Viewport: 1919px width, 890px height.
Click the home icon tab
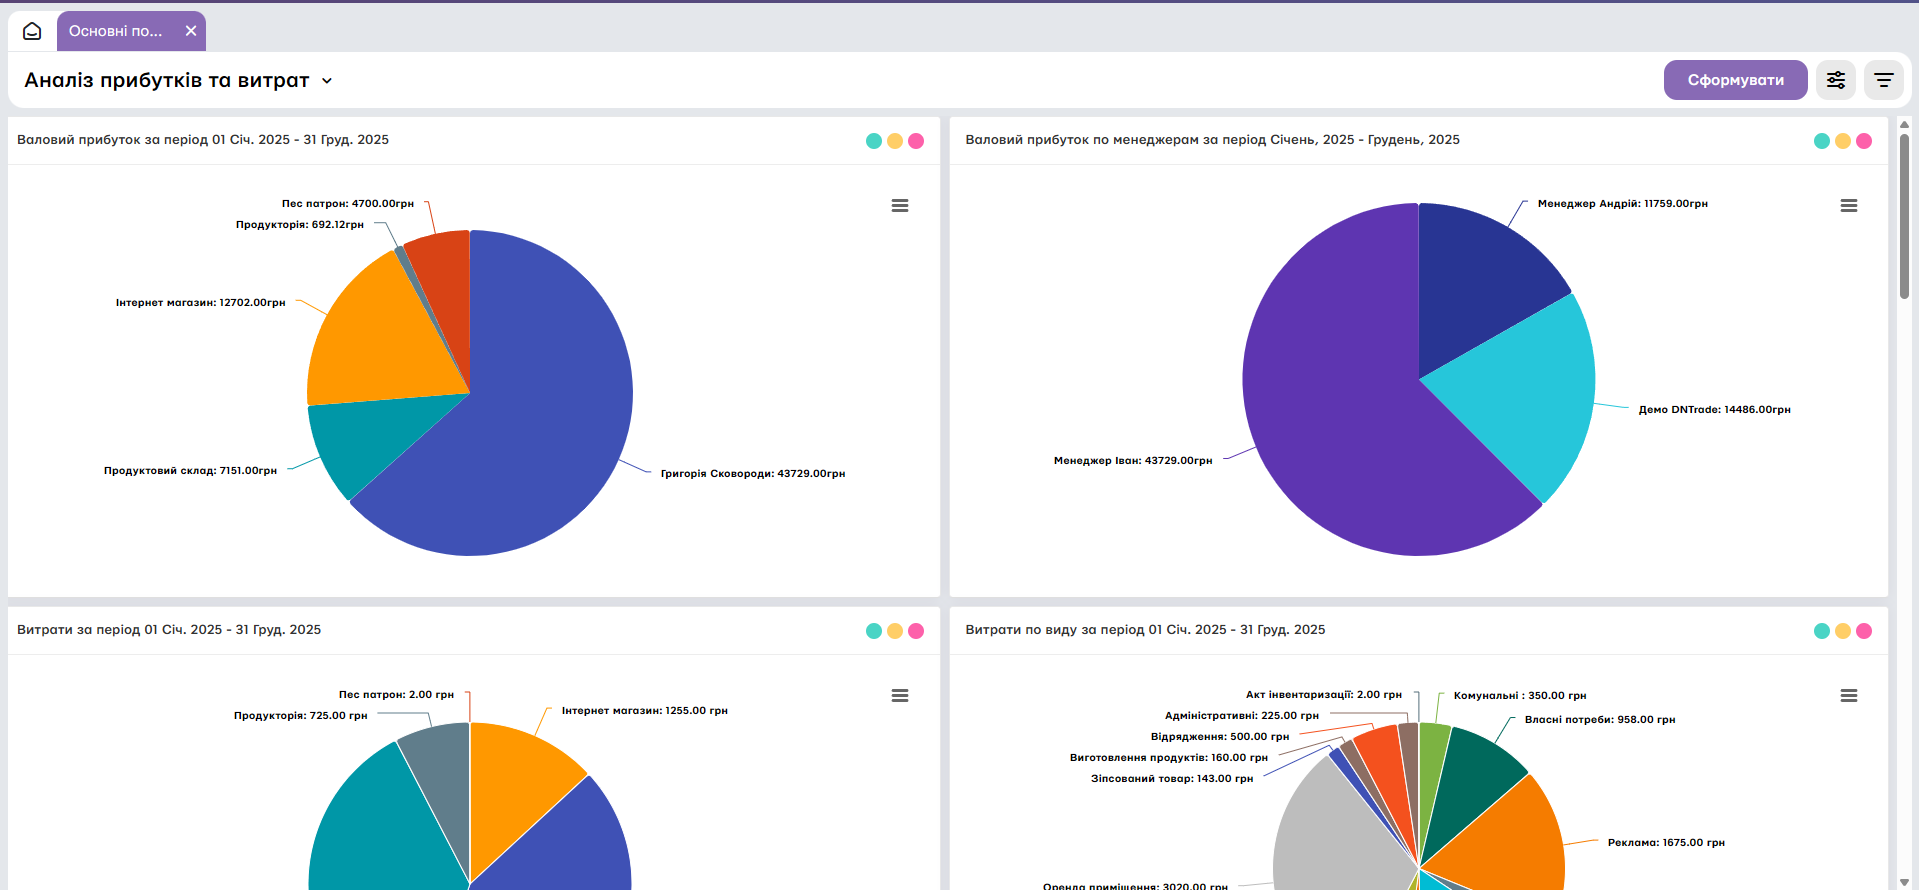click(32, 31)
